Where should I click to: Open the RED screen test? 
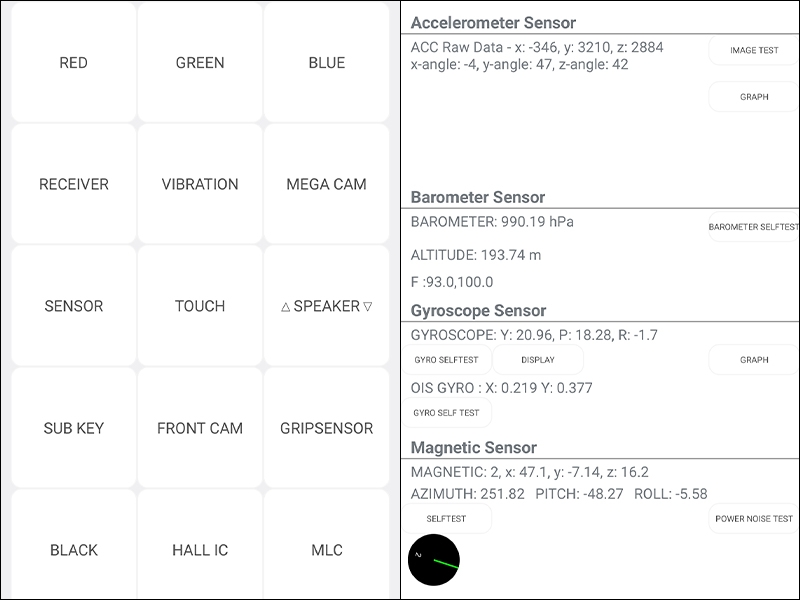(x=73, y=62)
